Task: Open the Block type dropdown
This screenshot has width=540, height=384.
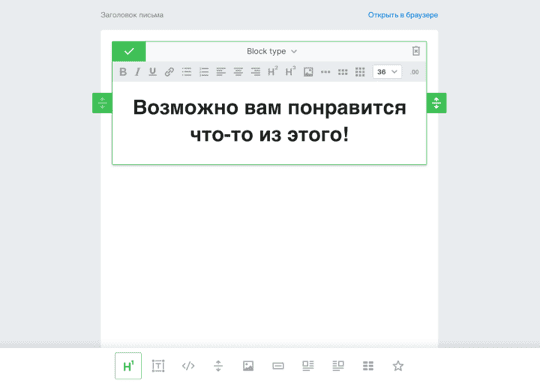Action: pyautogui.click(x=271, y=51)
